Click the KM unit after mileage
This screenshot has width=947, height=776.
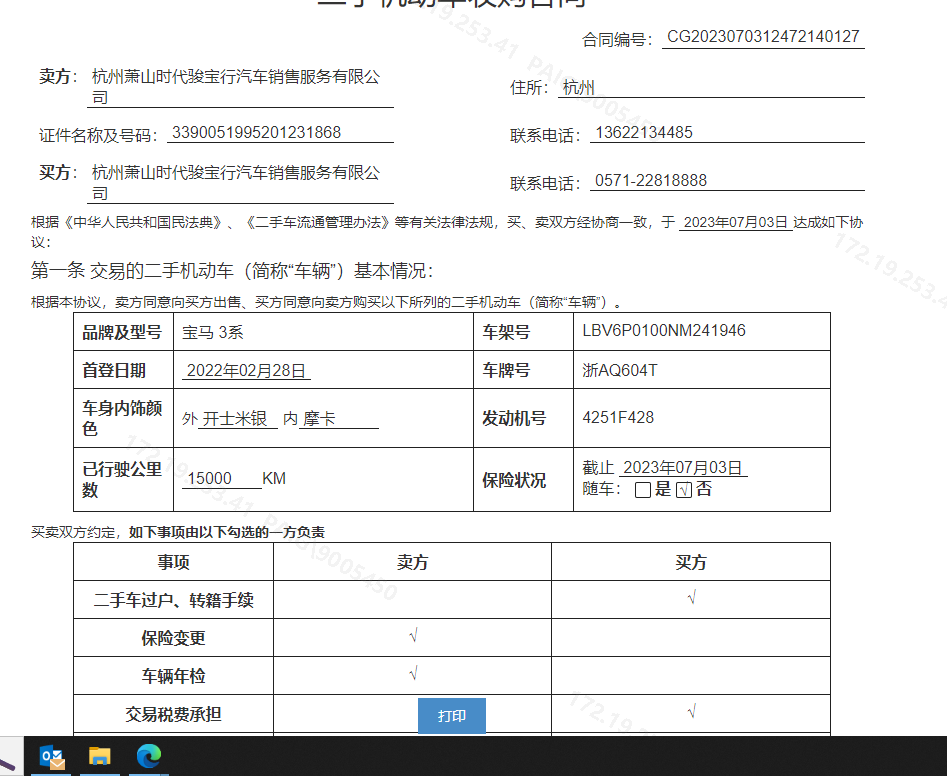click(274, 478)
